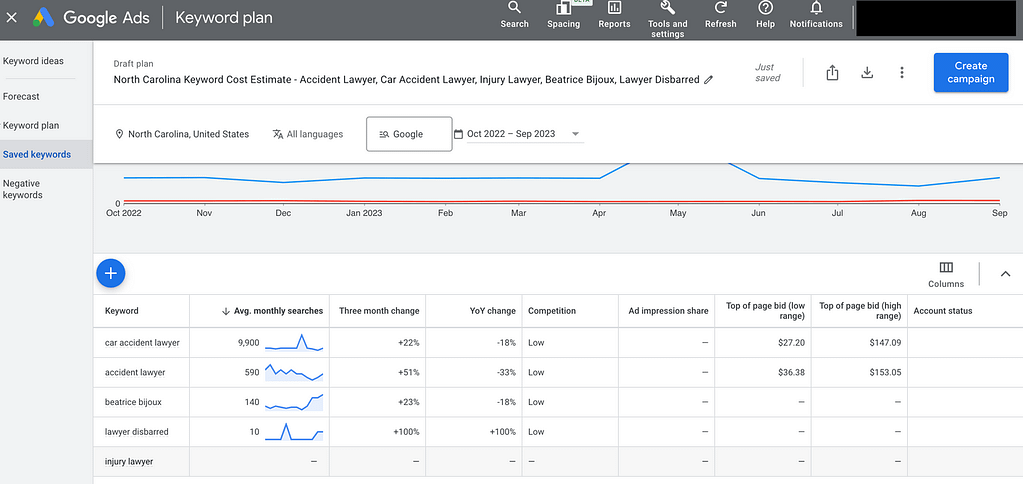
Task: Click the Just saved status
Action: coord(767,72)
